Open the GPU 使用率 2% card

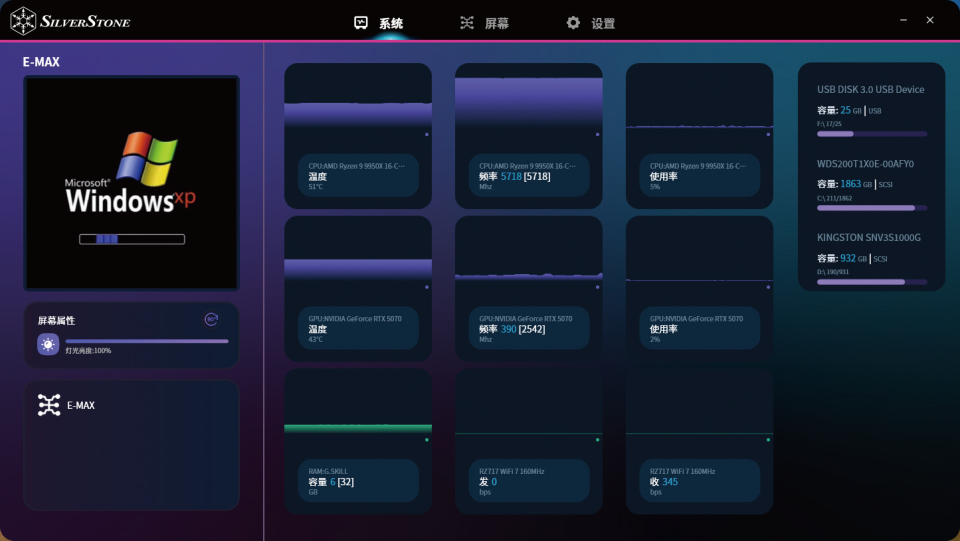click(699, 288)
